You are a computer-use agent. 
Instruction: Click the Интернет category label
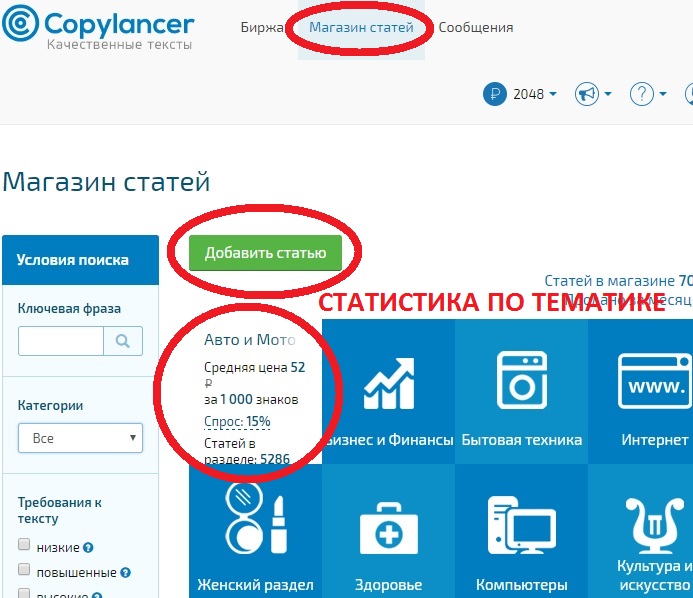[x=655, y=440]
